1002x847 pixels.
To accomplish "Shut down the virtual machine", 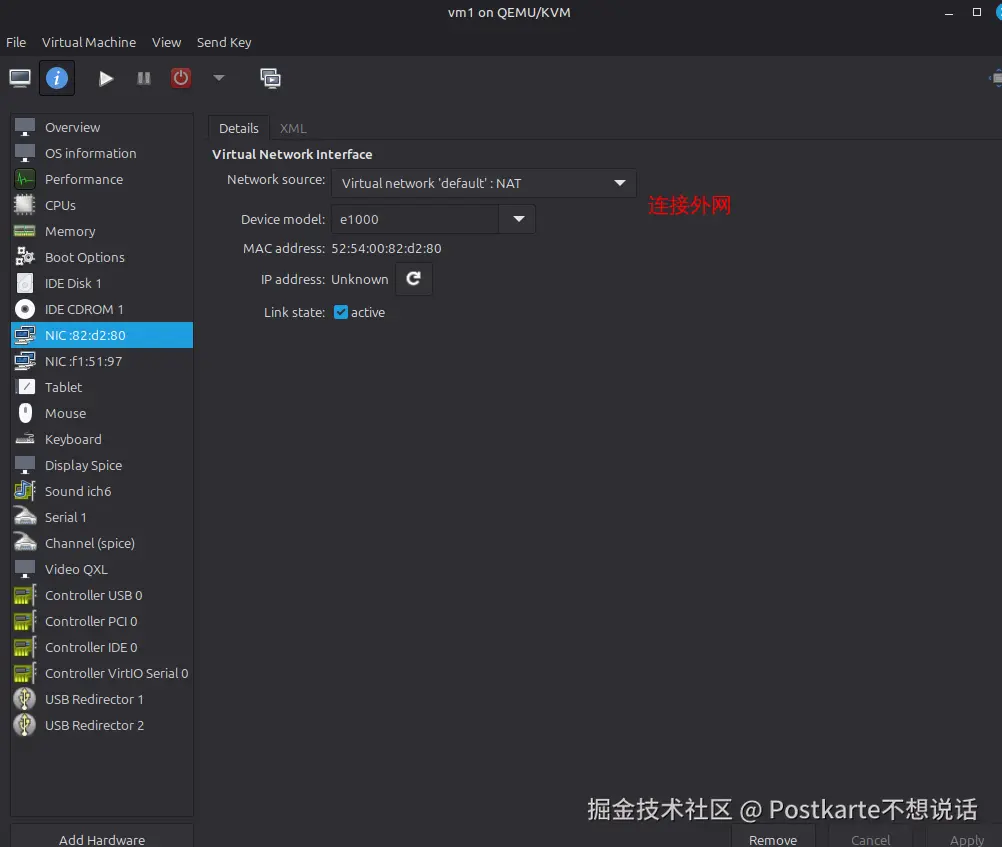I will (x=181, y=78).
